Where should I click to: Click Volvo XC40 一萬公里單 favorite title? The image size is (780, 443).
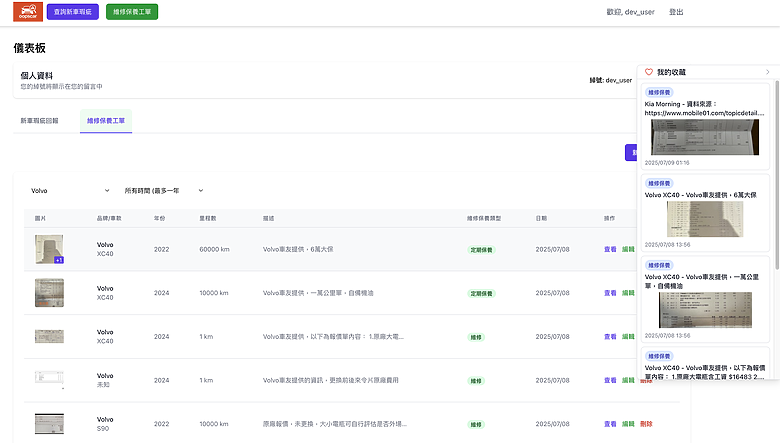(x=701, y=281)
